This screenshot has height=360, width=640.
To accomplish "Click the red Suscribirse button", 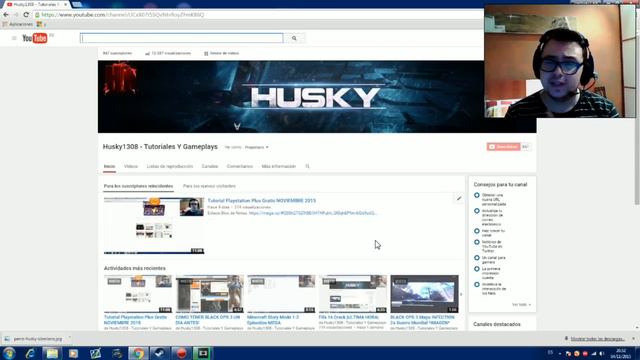I will (504, 147).
